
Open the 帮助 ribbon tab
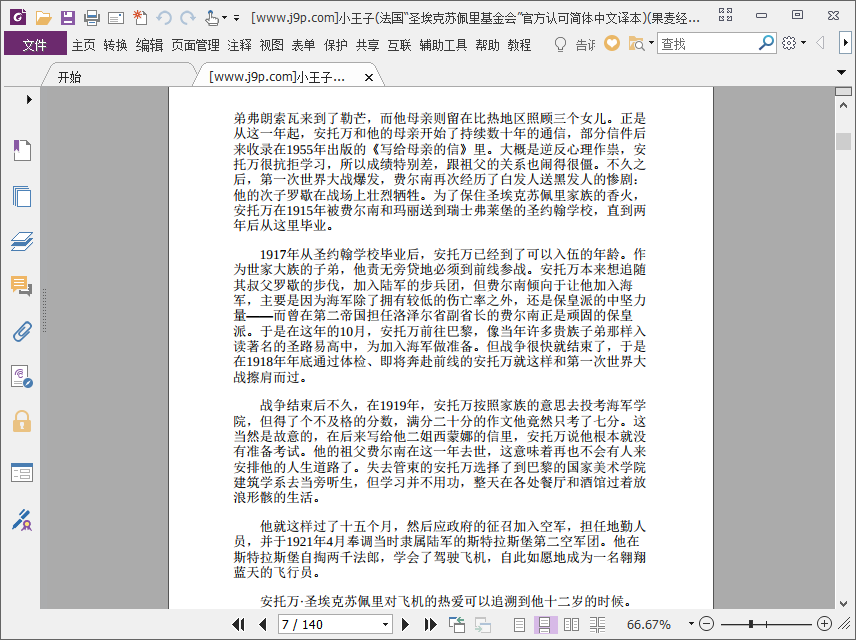tap(487, 45)
